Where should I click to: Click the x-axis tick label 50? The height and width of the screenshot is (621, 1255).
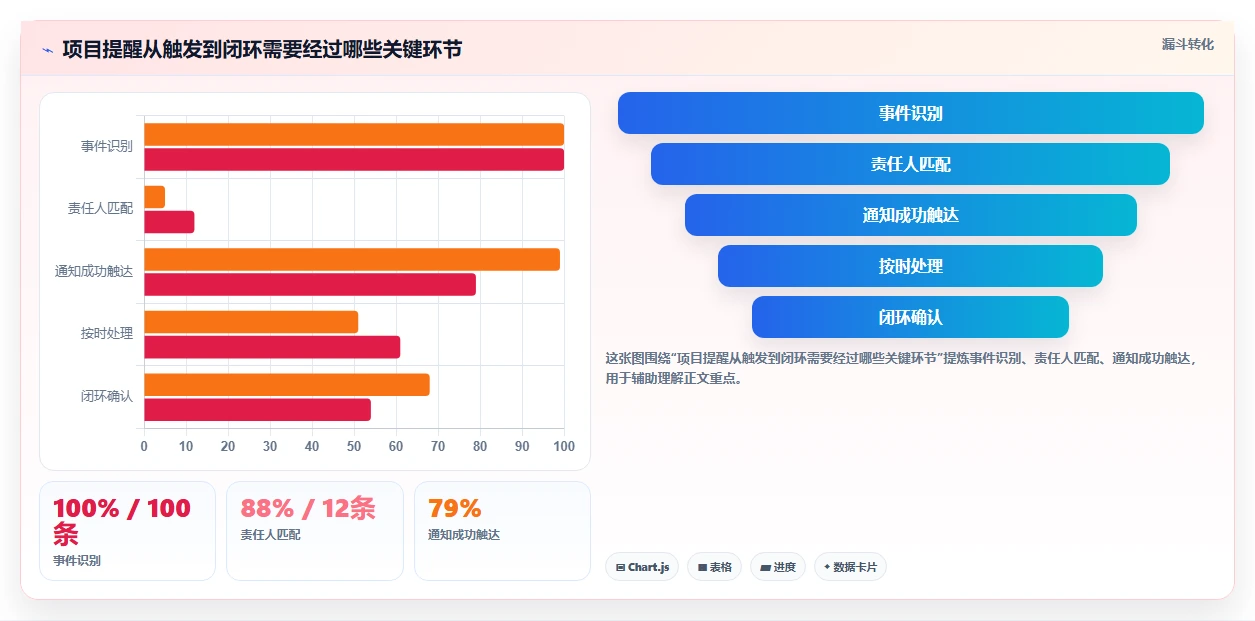point(354,446)
